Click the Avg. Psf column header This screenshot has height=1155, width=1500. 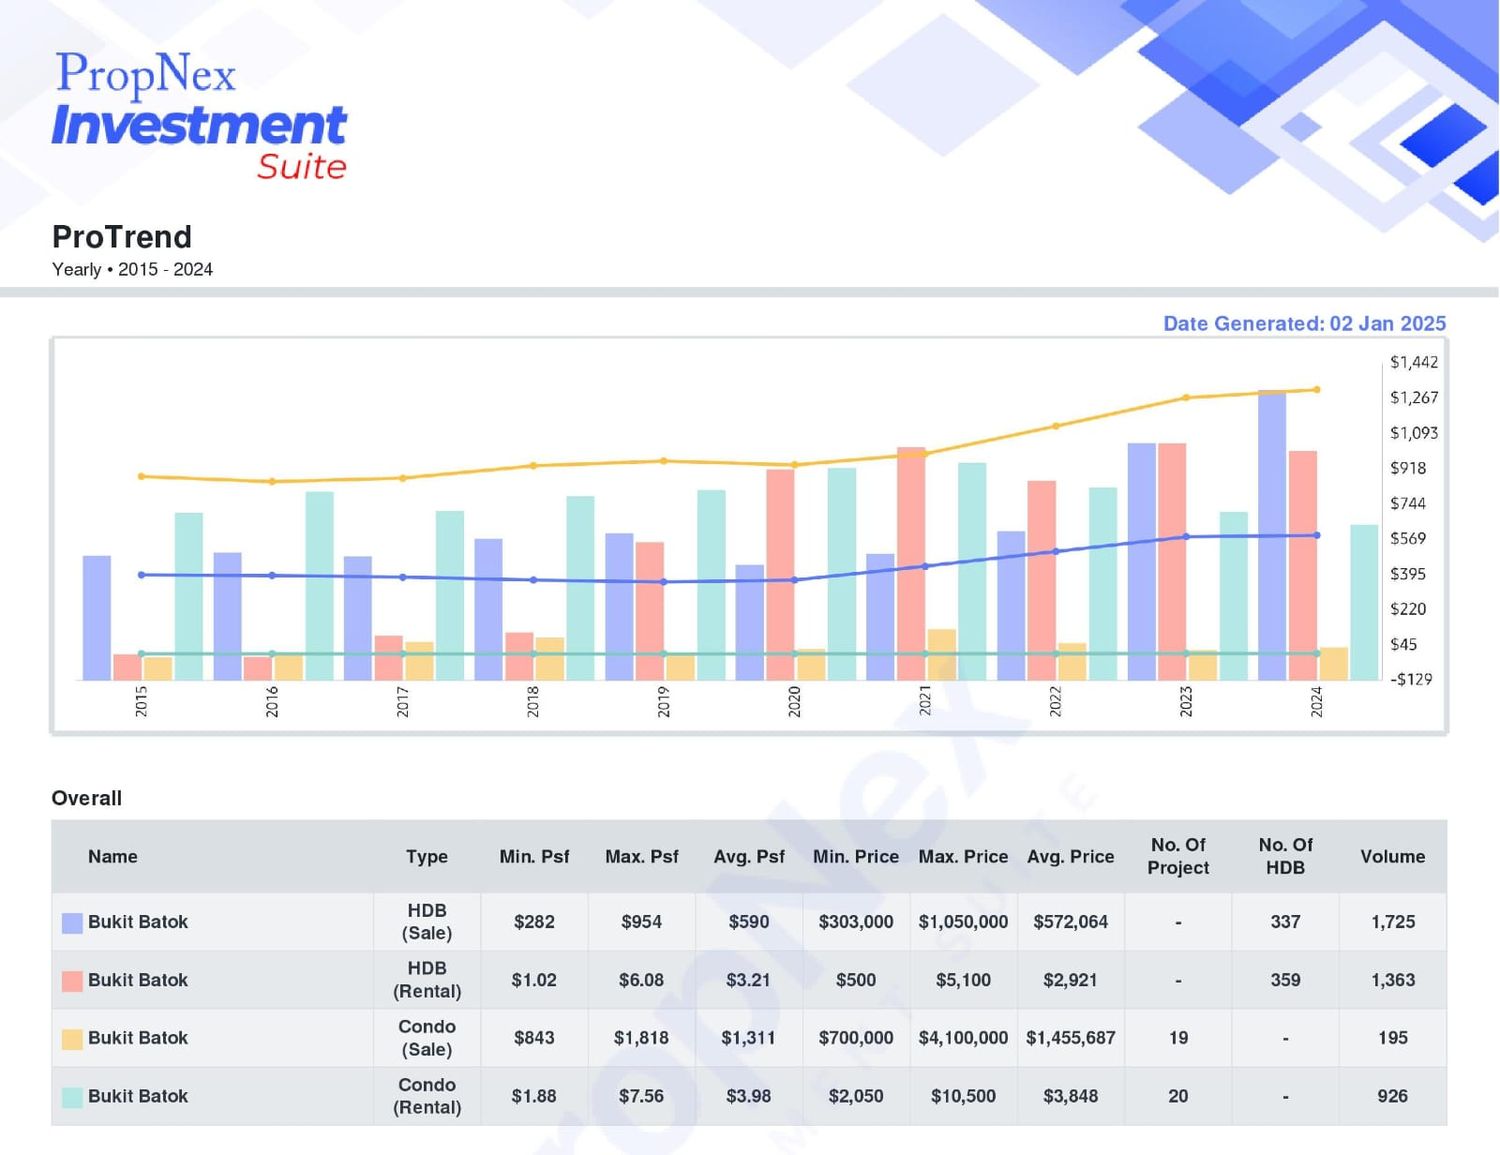coord(749,857)
